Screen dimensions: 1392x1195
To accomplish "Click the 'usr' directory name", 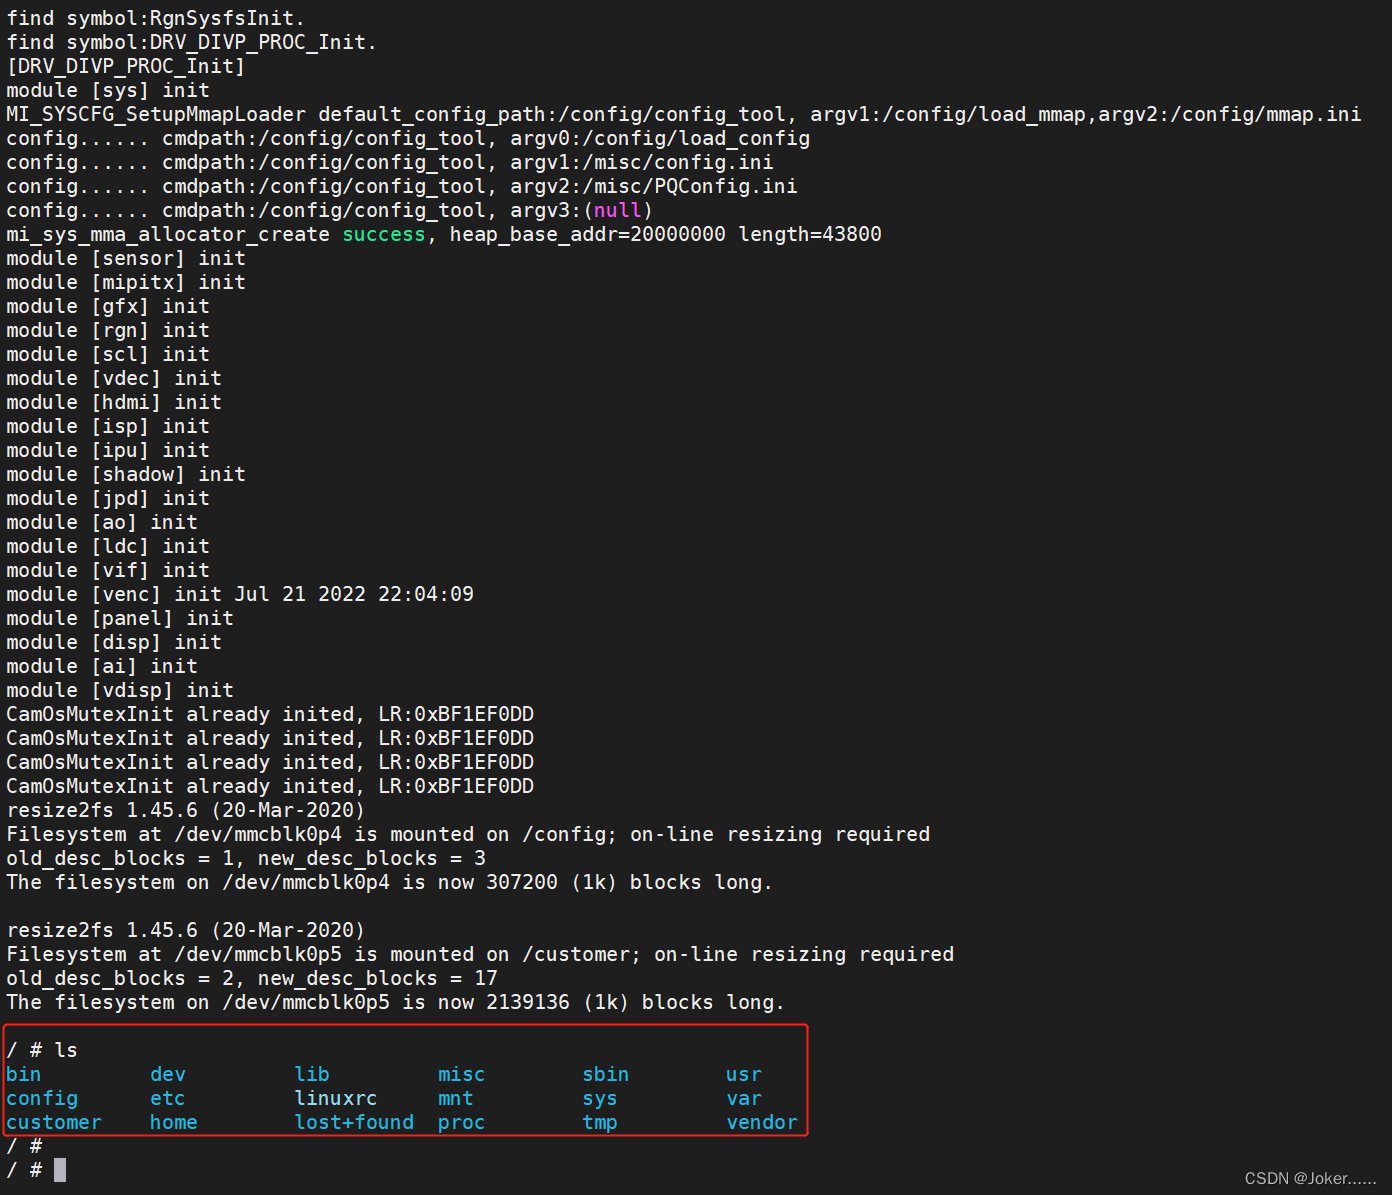I will (x=744, y=1074).
